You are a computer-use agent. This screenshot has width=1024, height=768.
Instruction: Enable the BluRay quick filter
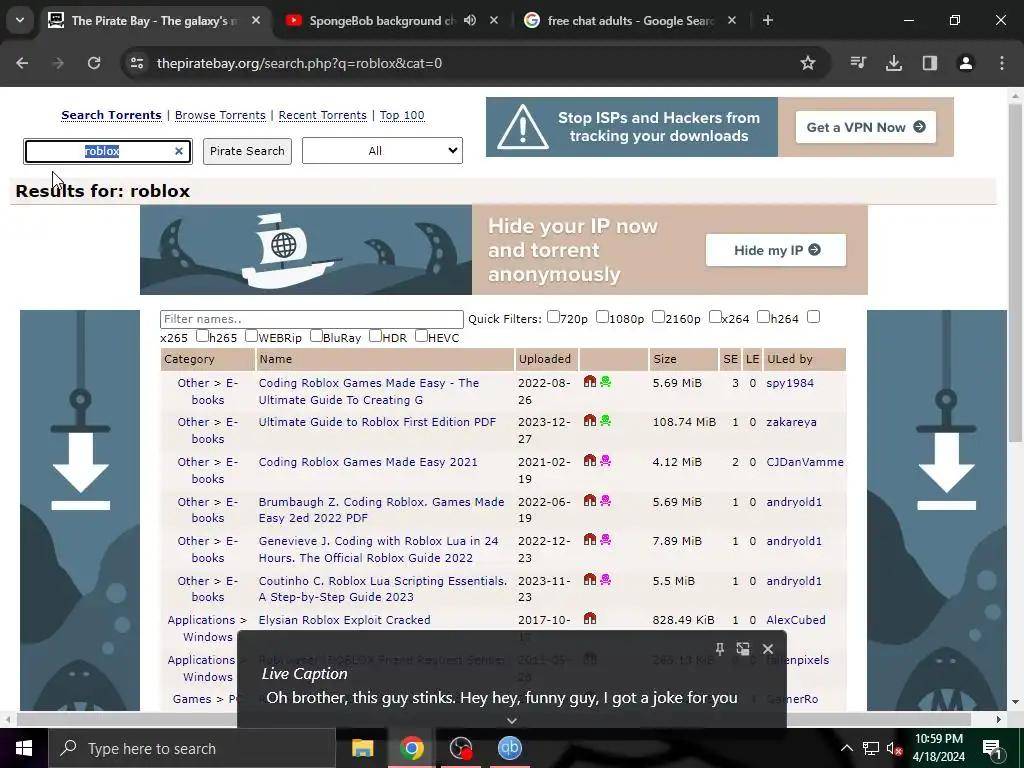pyautogui.click(x=316, y=336)
